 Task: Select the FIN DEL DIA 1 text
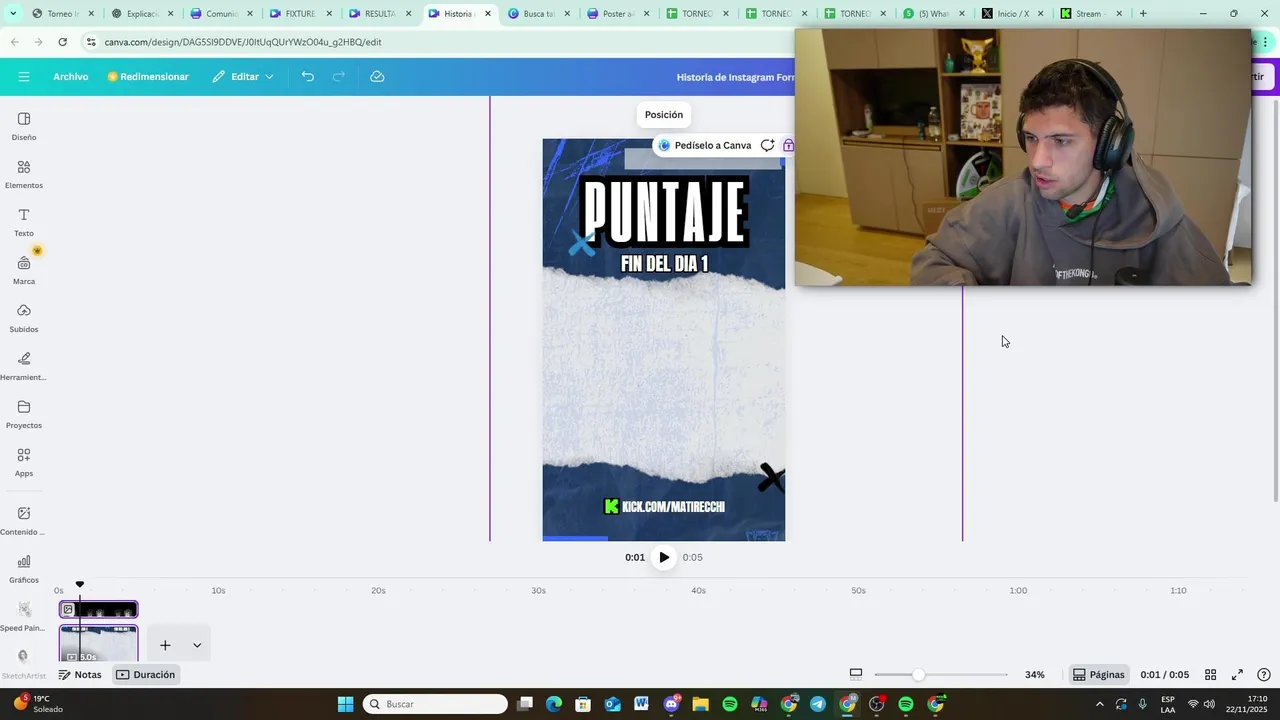664,264
